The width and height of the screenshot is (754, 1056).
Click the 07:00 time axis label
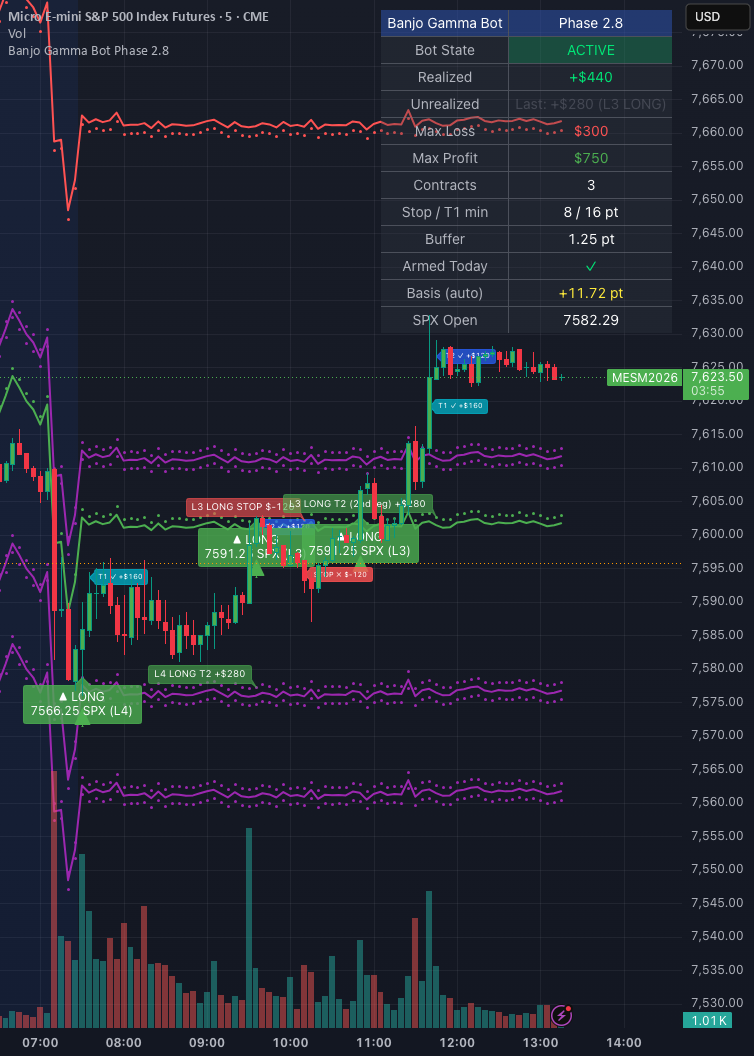(40, 1043)
